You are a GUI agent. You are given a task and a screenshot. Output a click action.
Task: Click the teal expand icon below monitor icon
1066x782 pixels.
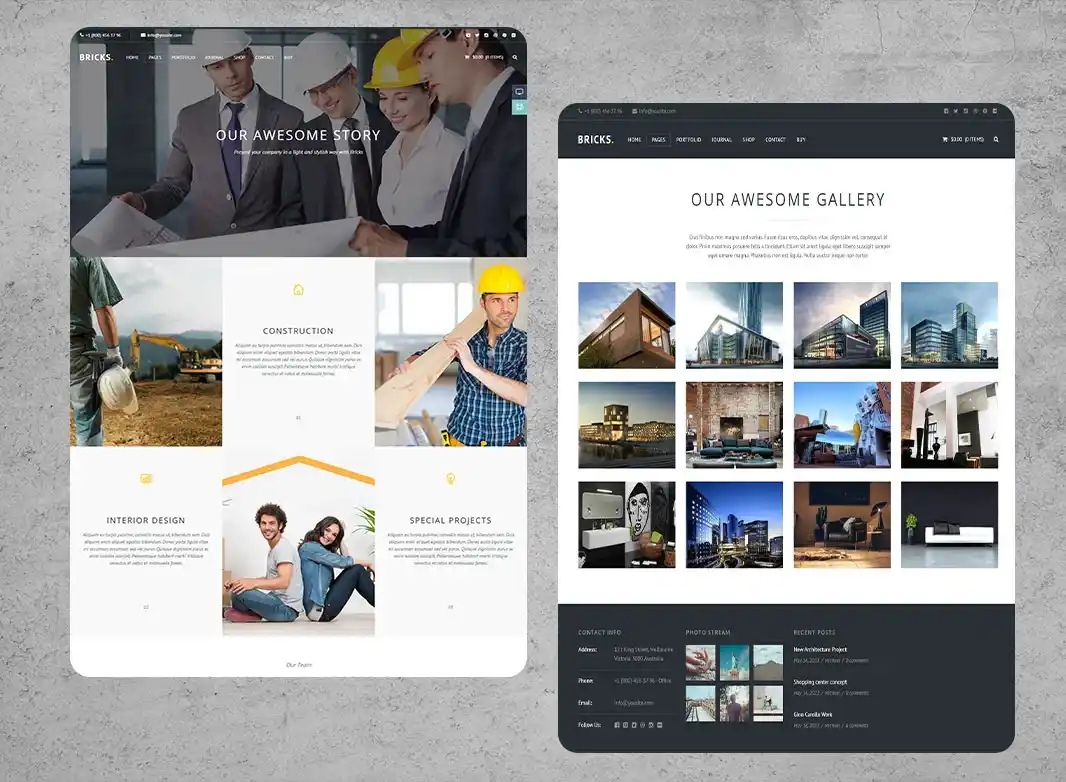[519, 107]
